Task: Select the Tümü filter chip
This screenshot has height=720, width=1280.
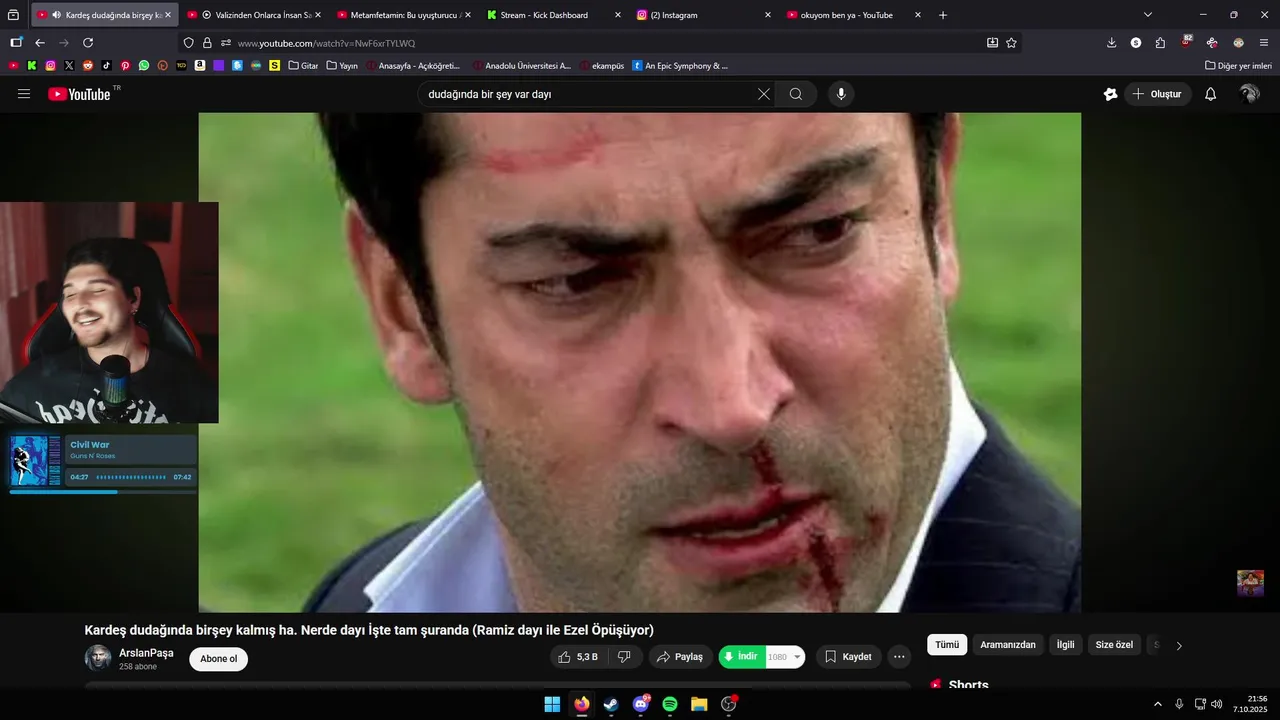Action: tap(947, 645)
